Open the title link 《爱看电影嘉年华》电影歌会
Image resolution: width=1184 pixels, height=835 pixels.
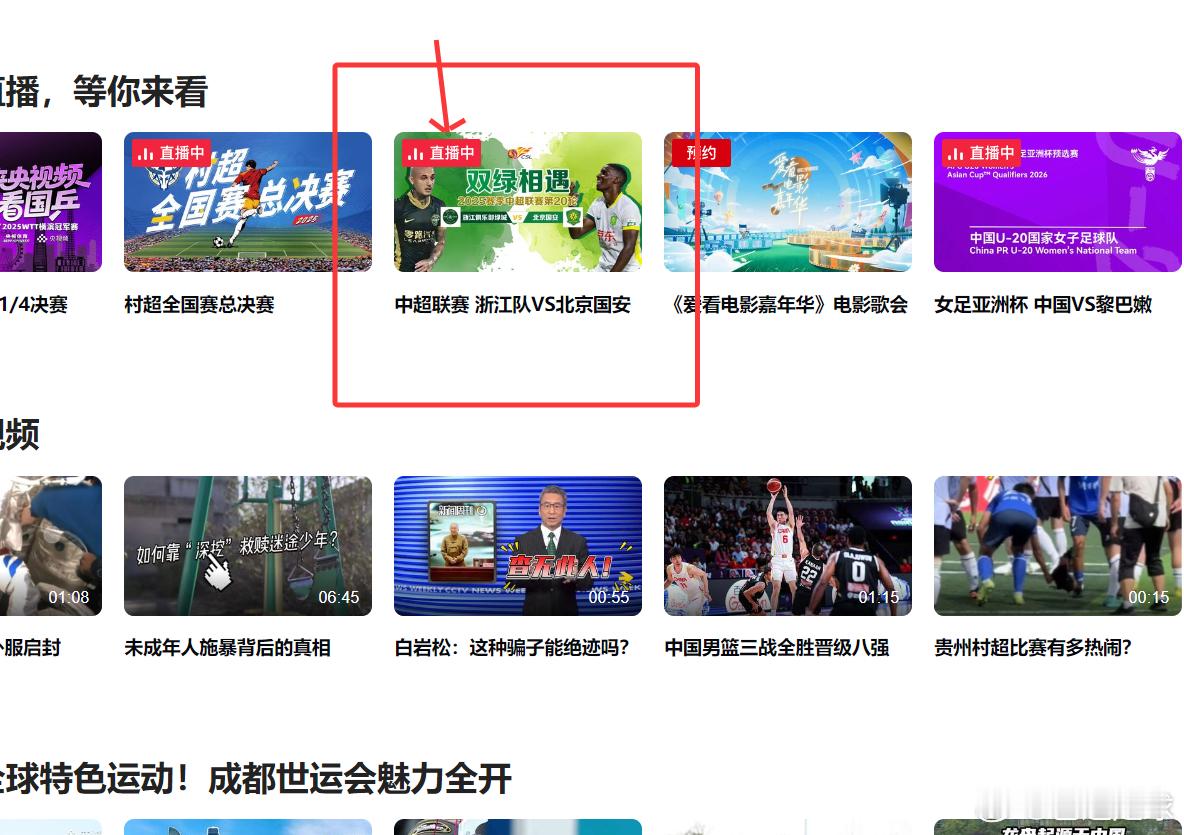pos(786,304)
